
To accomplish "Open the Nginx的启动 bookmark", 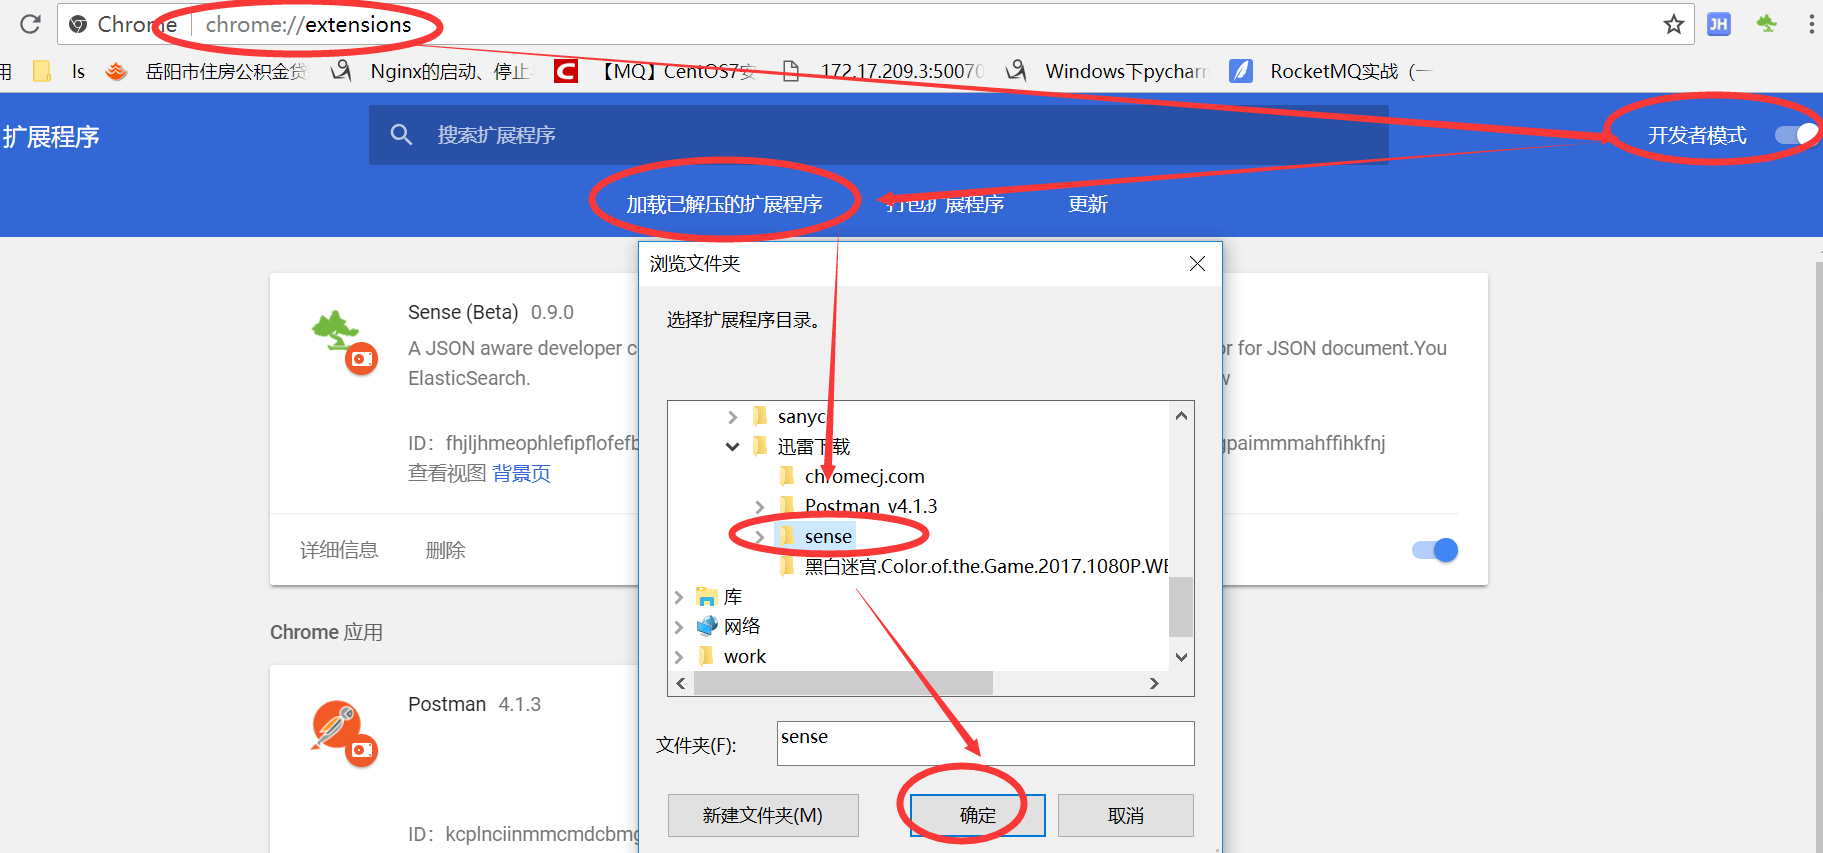I will pos(432,71).
